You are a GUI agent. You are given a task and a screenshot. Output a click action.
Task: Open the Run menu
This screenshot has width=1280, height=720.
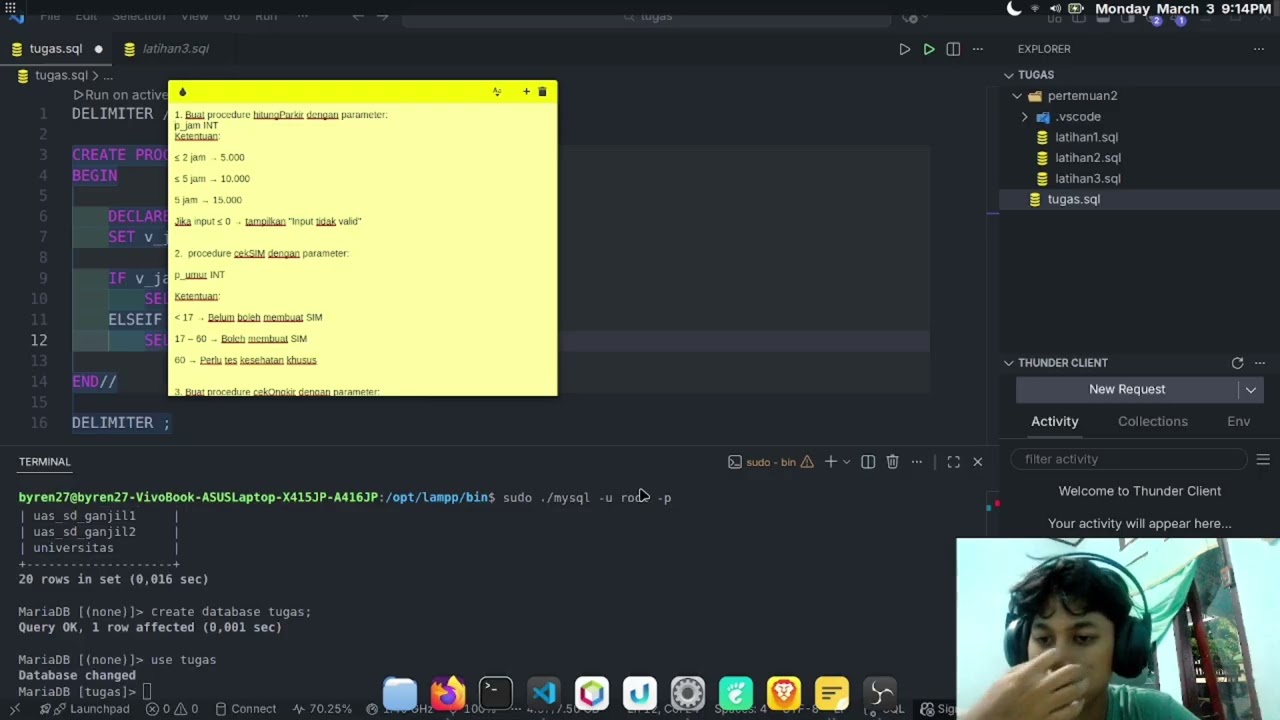pos(266,16)
